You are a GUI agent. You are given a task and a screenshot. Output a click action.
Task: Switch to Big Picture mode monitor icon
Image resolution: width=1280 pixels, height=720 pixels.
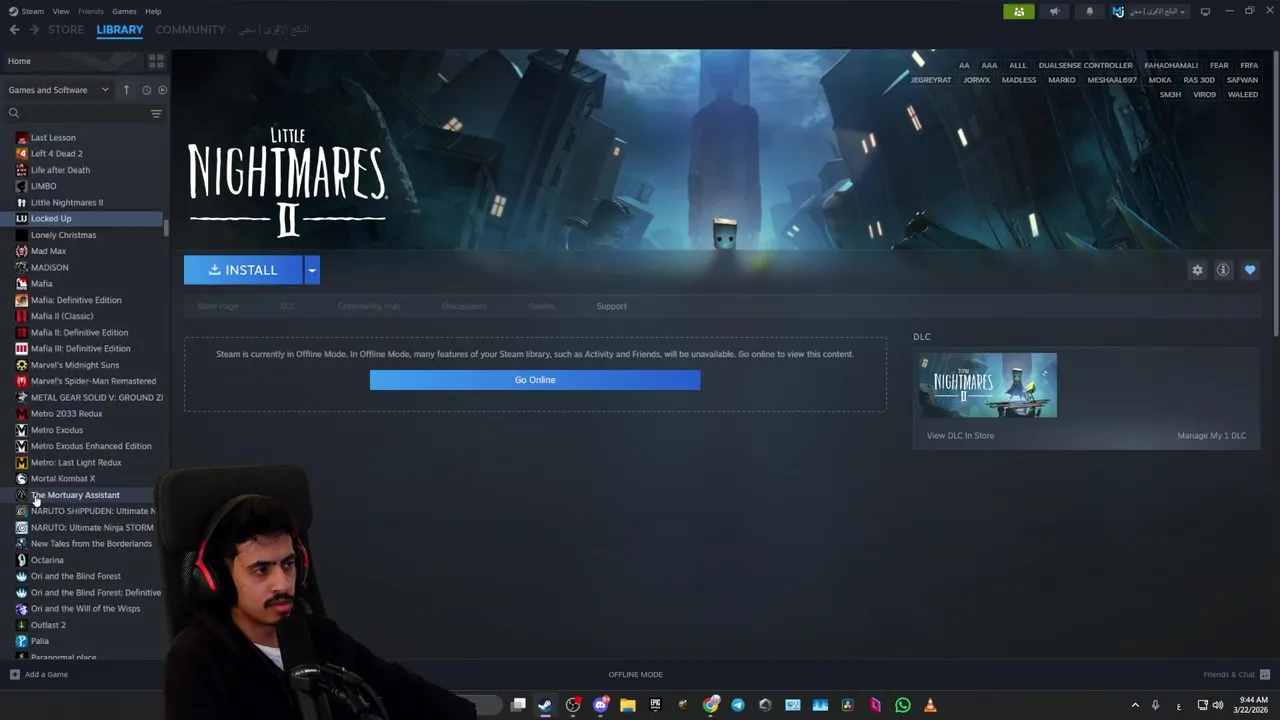tap(1205, 11)
